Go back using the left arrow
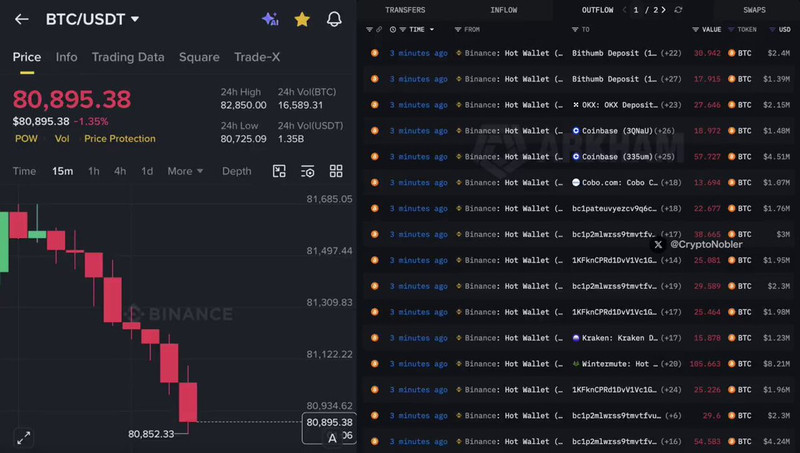 [21, 19]
